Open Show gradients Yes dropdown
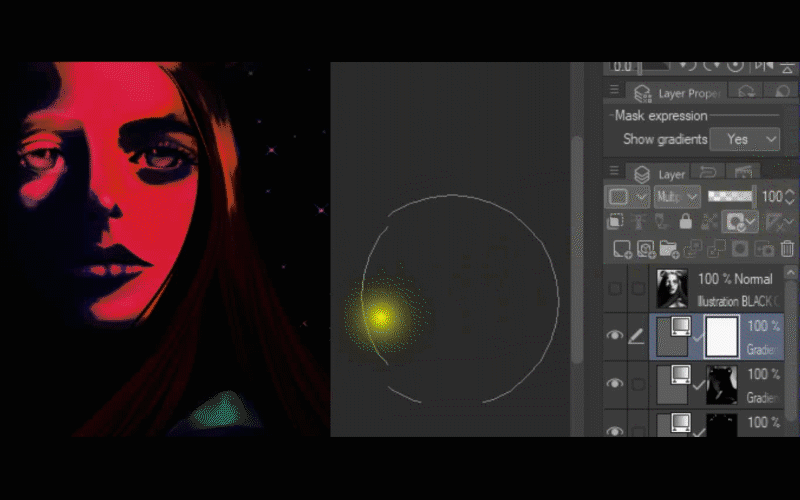Viewport: 800px width, 500px height. (x=745, y=139)
